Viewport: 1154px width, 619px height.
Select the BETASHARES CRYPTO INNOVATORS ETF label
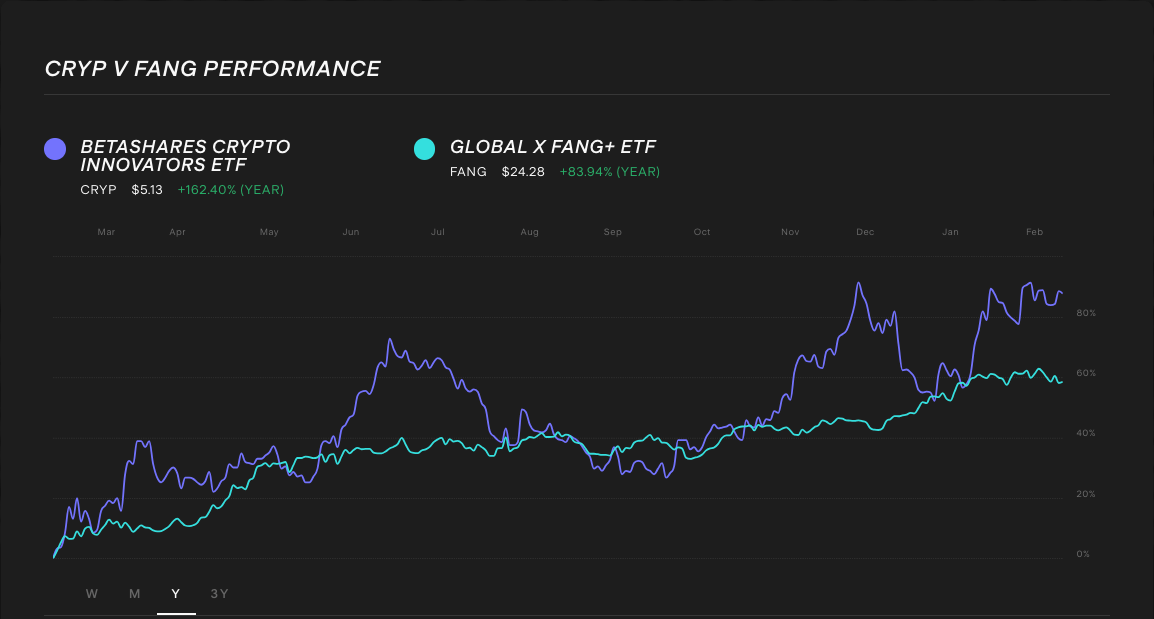click(x=185, y=157)
